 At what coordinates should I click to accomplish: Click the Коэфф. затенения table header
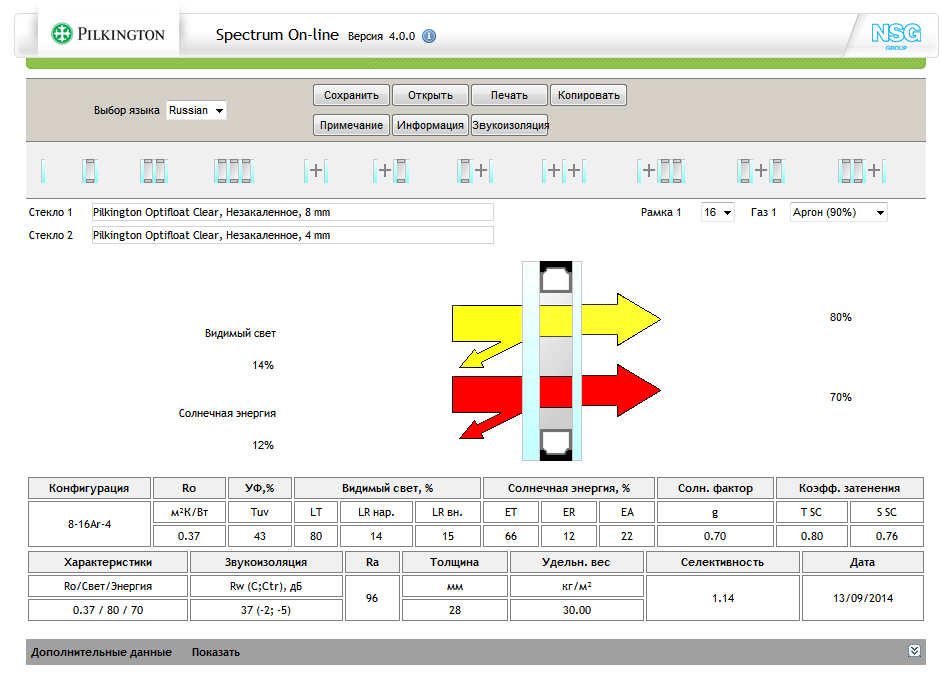849,488
